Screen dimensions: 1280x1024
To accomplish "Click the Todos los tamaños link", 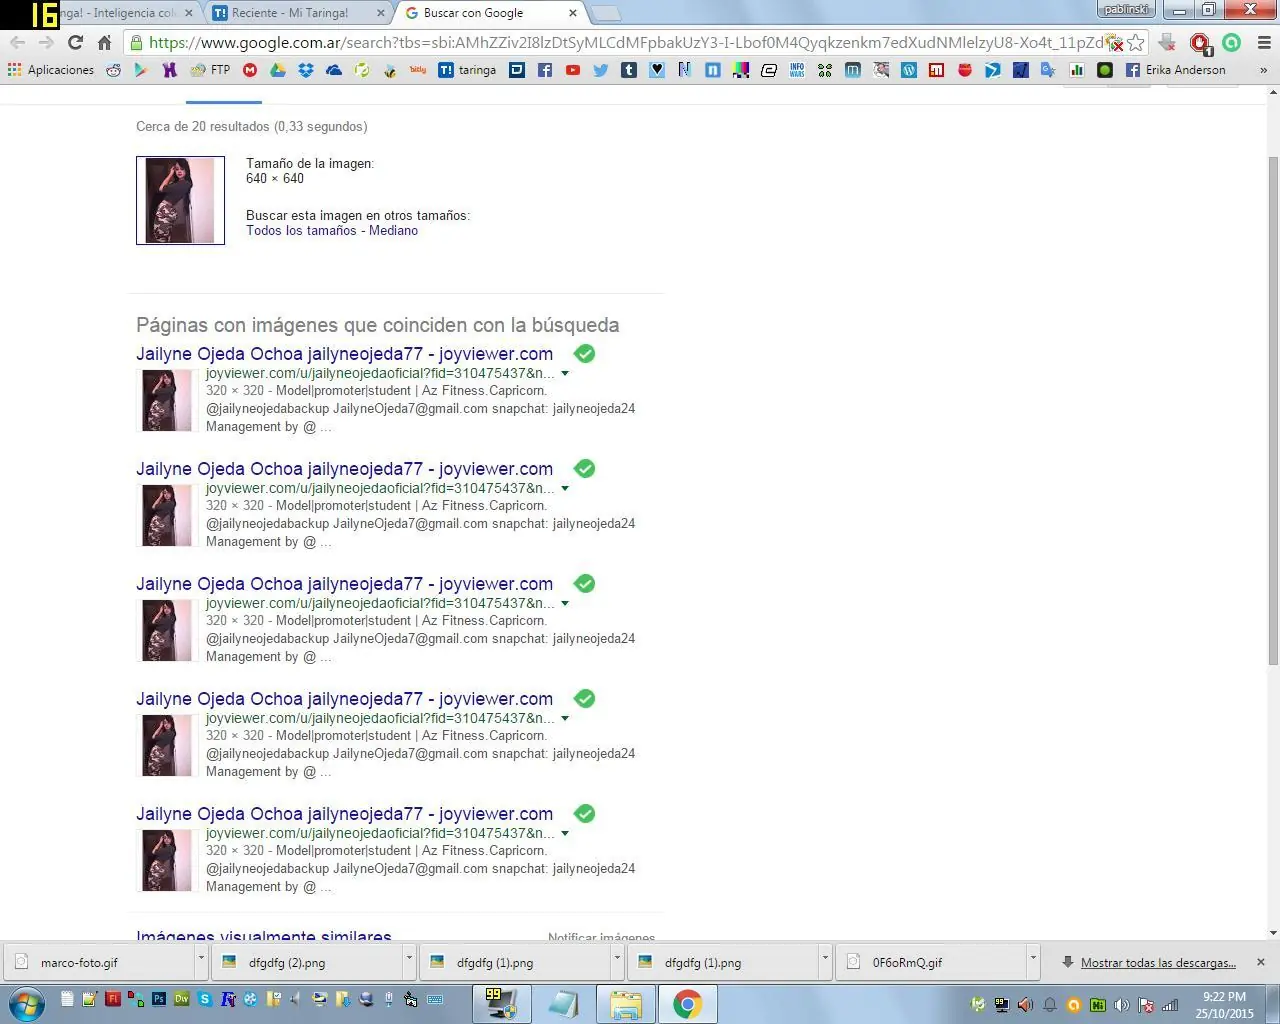I will point(301,231).
